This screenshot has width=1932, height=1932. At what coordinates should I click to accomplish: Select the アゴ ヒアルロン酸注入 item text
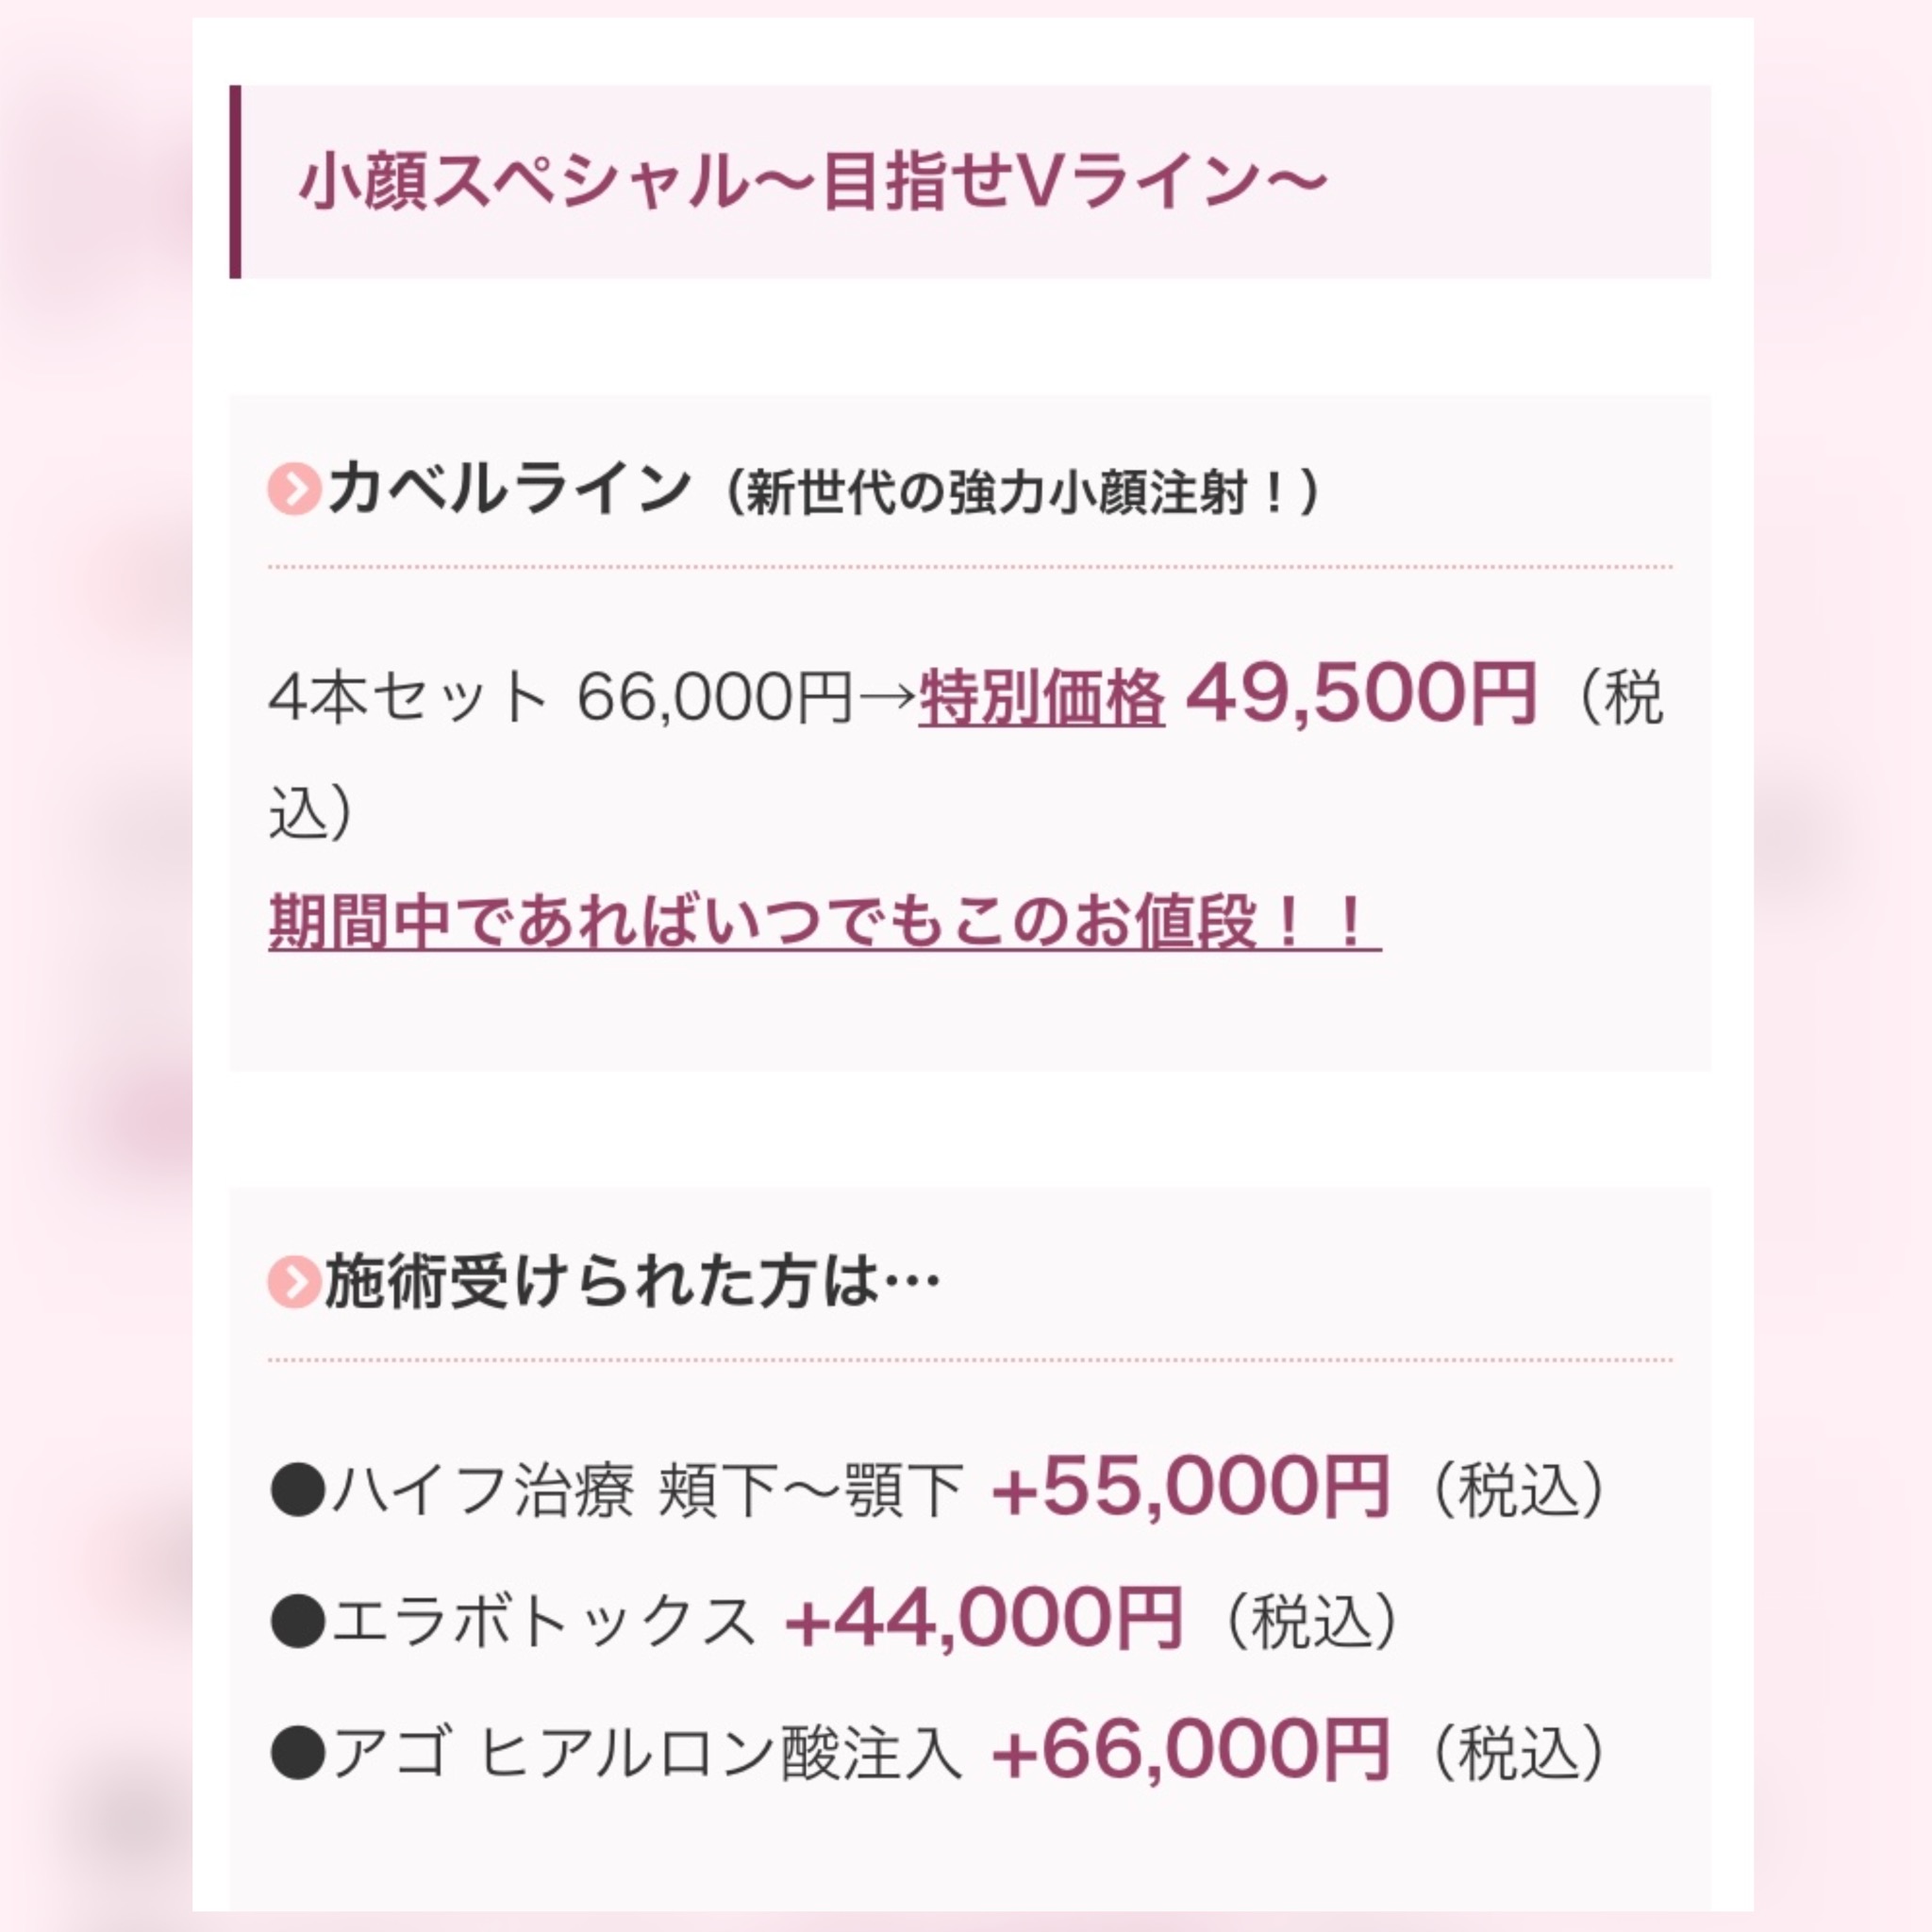pos(648,1752)
